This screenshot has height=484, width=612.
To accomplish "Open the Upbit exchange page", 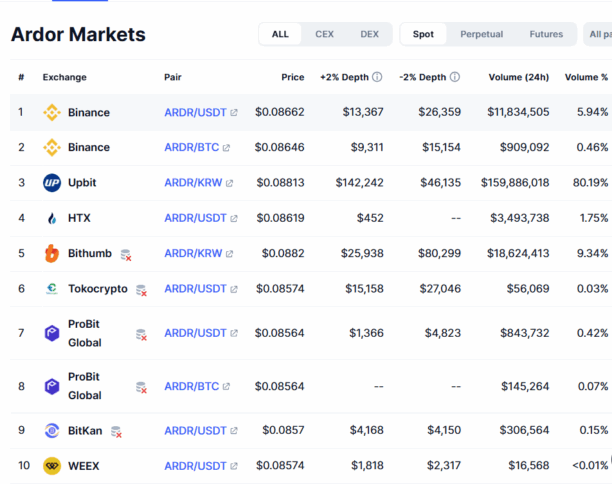I will (x=82, y=183).
